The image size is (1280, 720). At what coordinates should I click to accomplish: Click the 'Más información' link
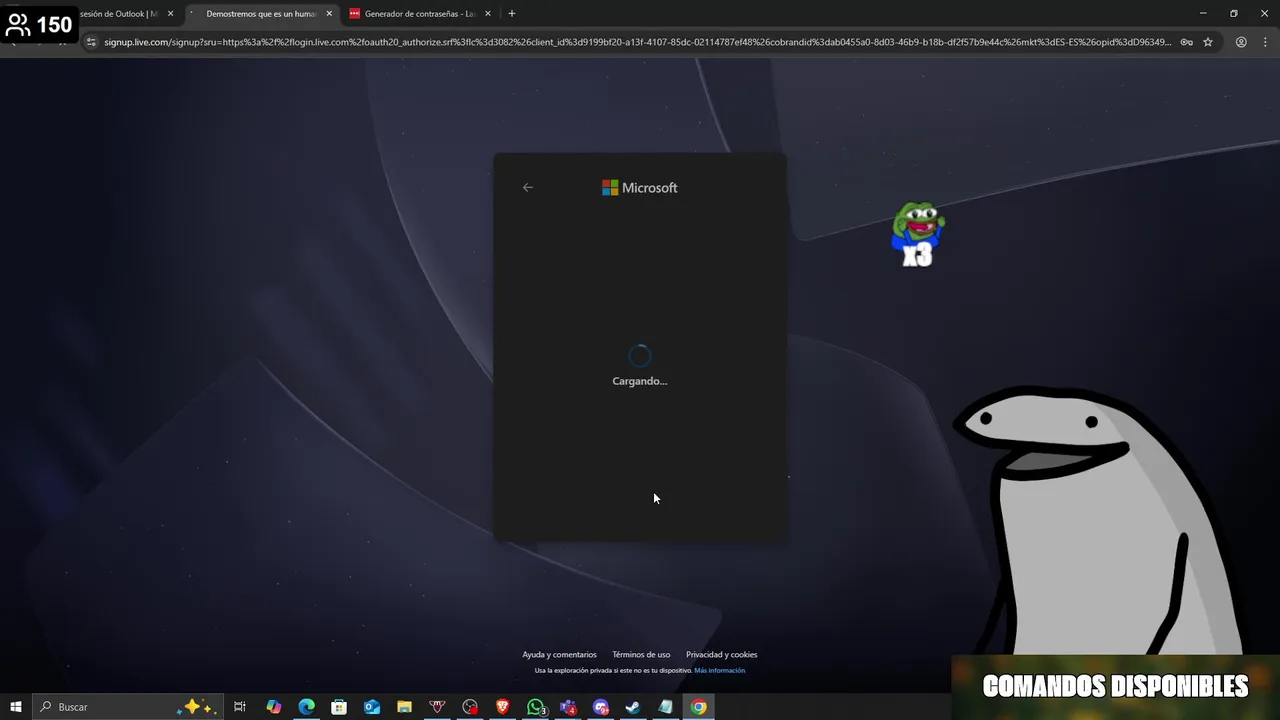tap(720, 671)
